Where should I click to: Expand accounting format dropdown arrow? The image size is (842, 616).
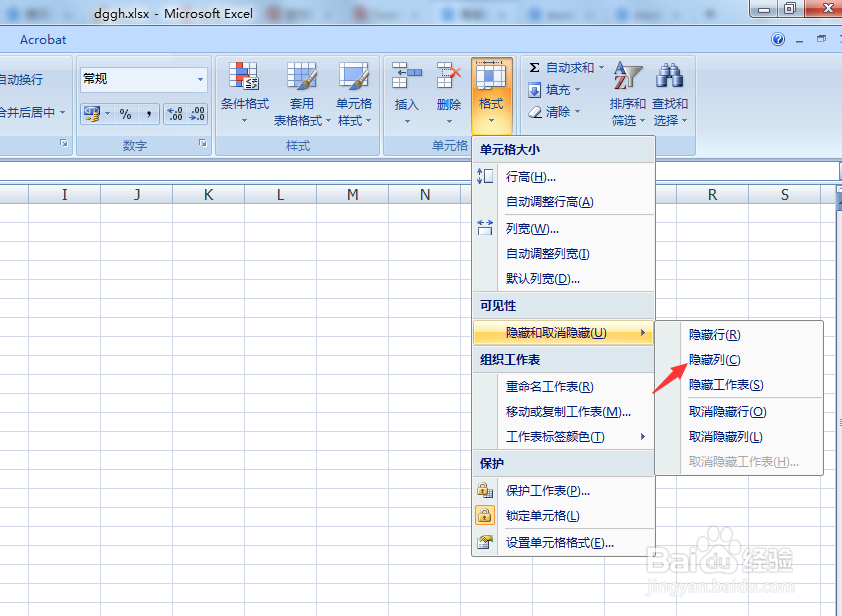[x=107, y=114]
